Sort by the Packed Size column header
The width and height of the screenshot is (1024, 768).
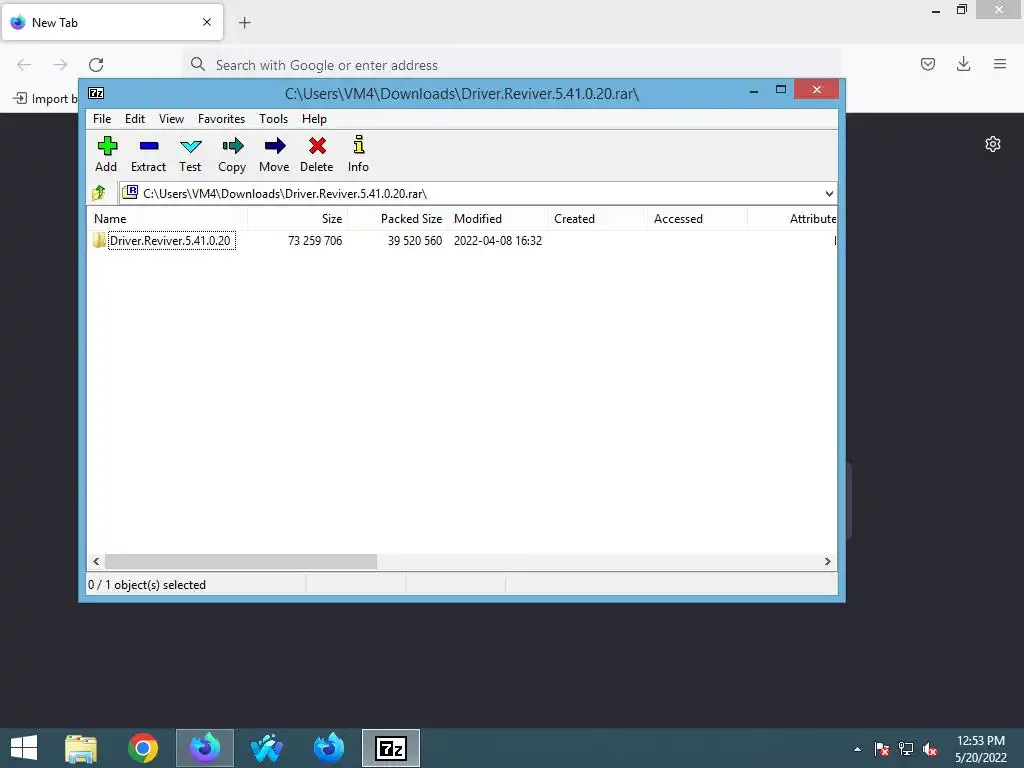click(x=398, y=219)
